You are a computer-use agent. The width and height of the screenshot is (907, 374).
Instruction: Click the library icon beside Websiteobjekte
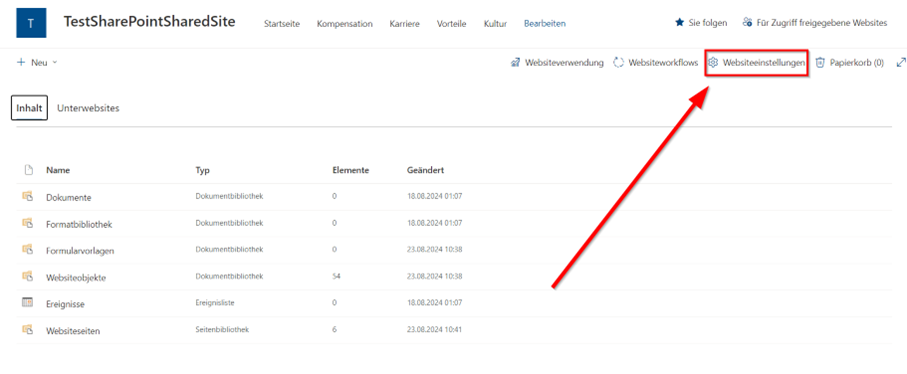[x=27, y=276]
